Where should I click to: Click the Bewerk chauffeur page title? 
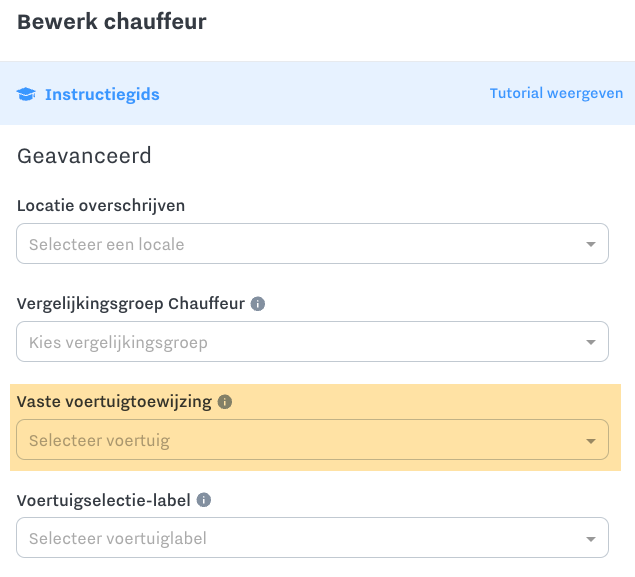point(112,21)
